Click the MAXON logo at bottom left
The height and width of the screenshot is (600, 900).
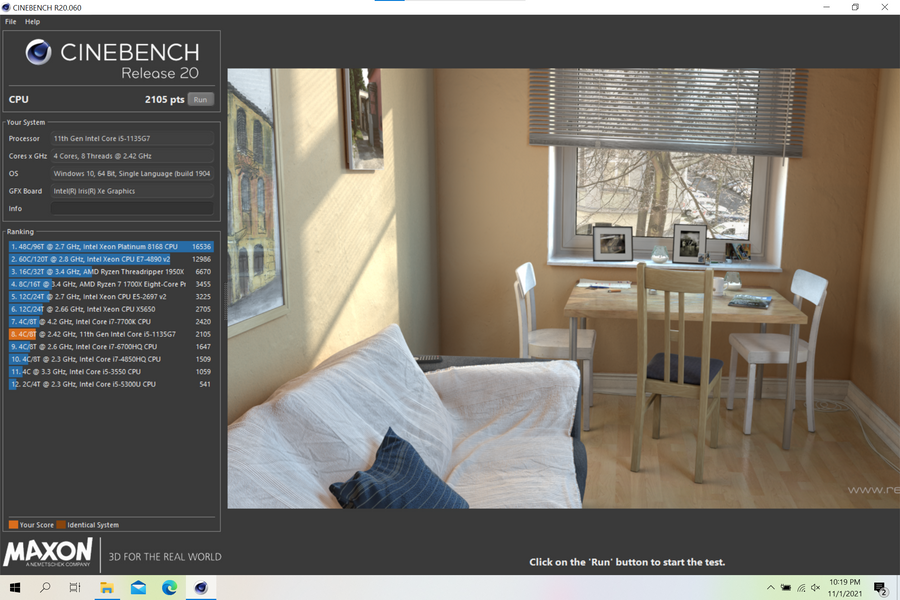[x=48, y=554]
